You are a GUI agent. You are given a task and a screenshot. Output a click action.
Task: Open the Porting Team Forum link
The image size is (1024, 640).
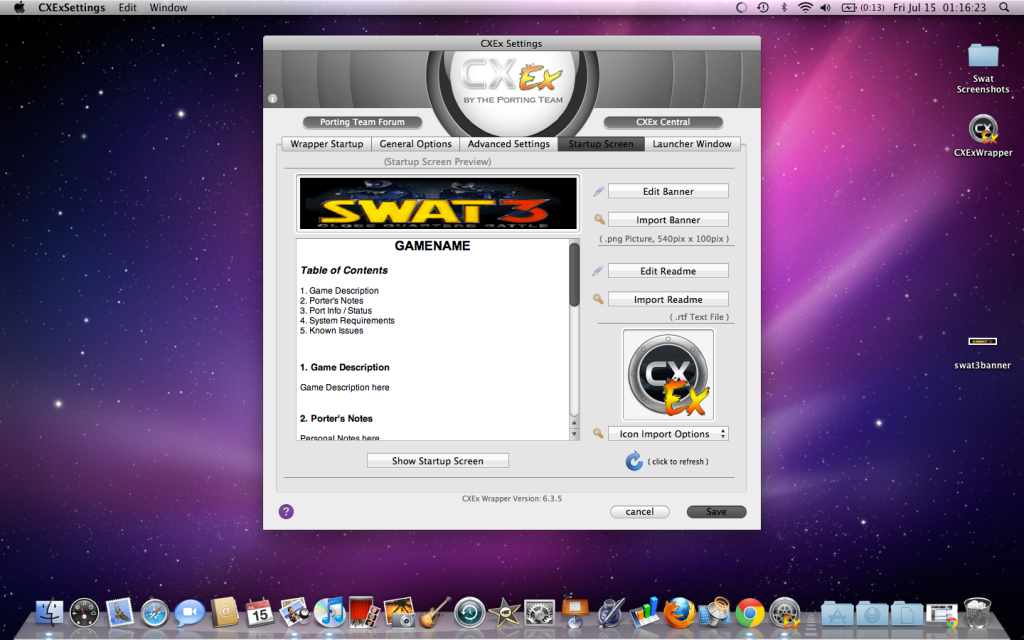click(x=362, y=122)
